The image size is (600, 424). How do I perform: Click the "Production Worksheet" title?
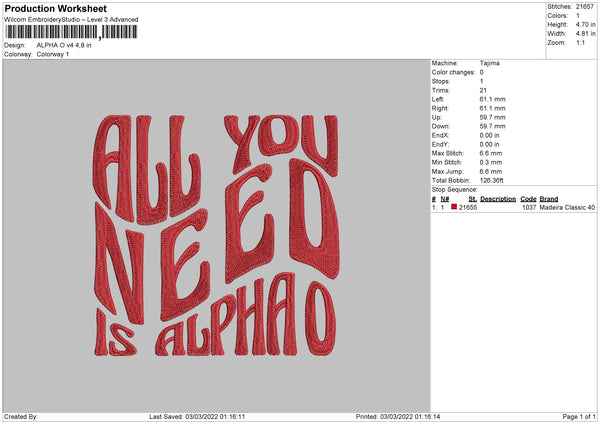(x=55, y=8)
